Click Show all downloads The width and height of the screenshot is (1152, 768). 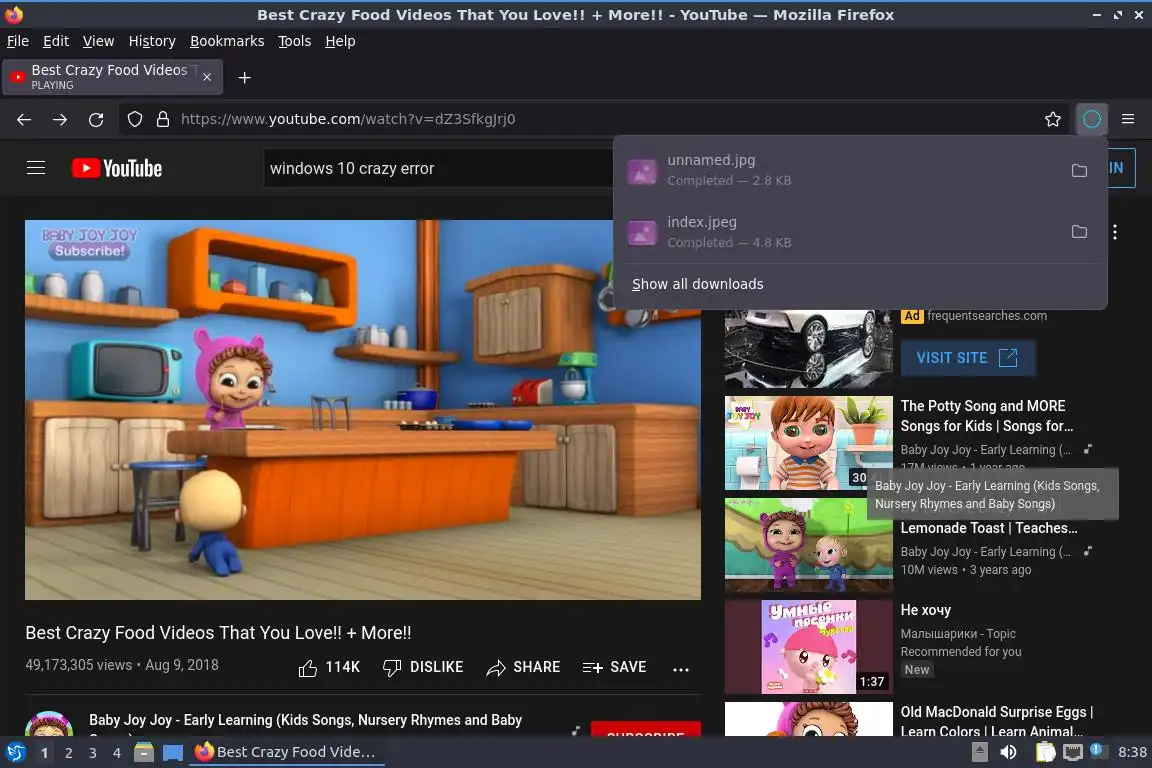pyautogui.click(x=697, y=284)
